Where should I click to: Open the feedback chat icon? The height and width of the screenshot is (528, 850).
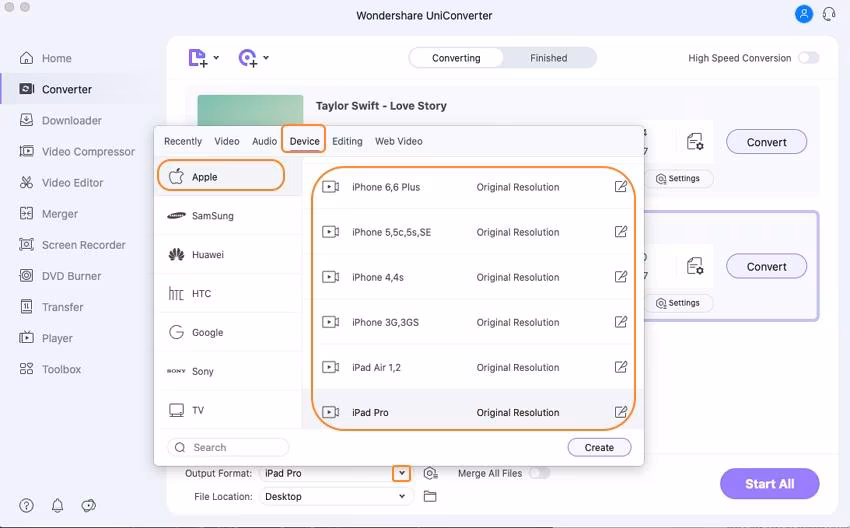point(88,505)
